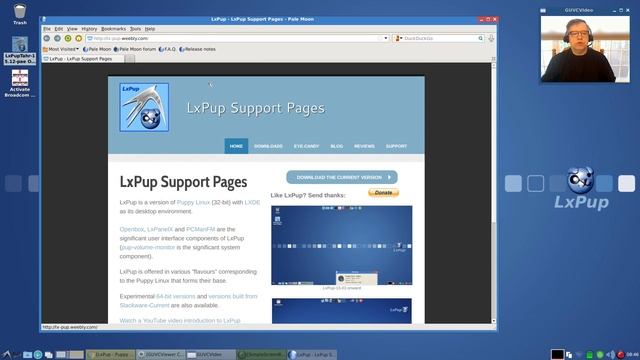Open the start menu icon on the taskbar

(7, 354)
